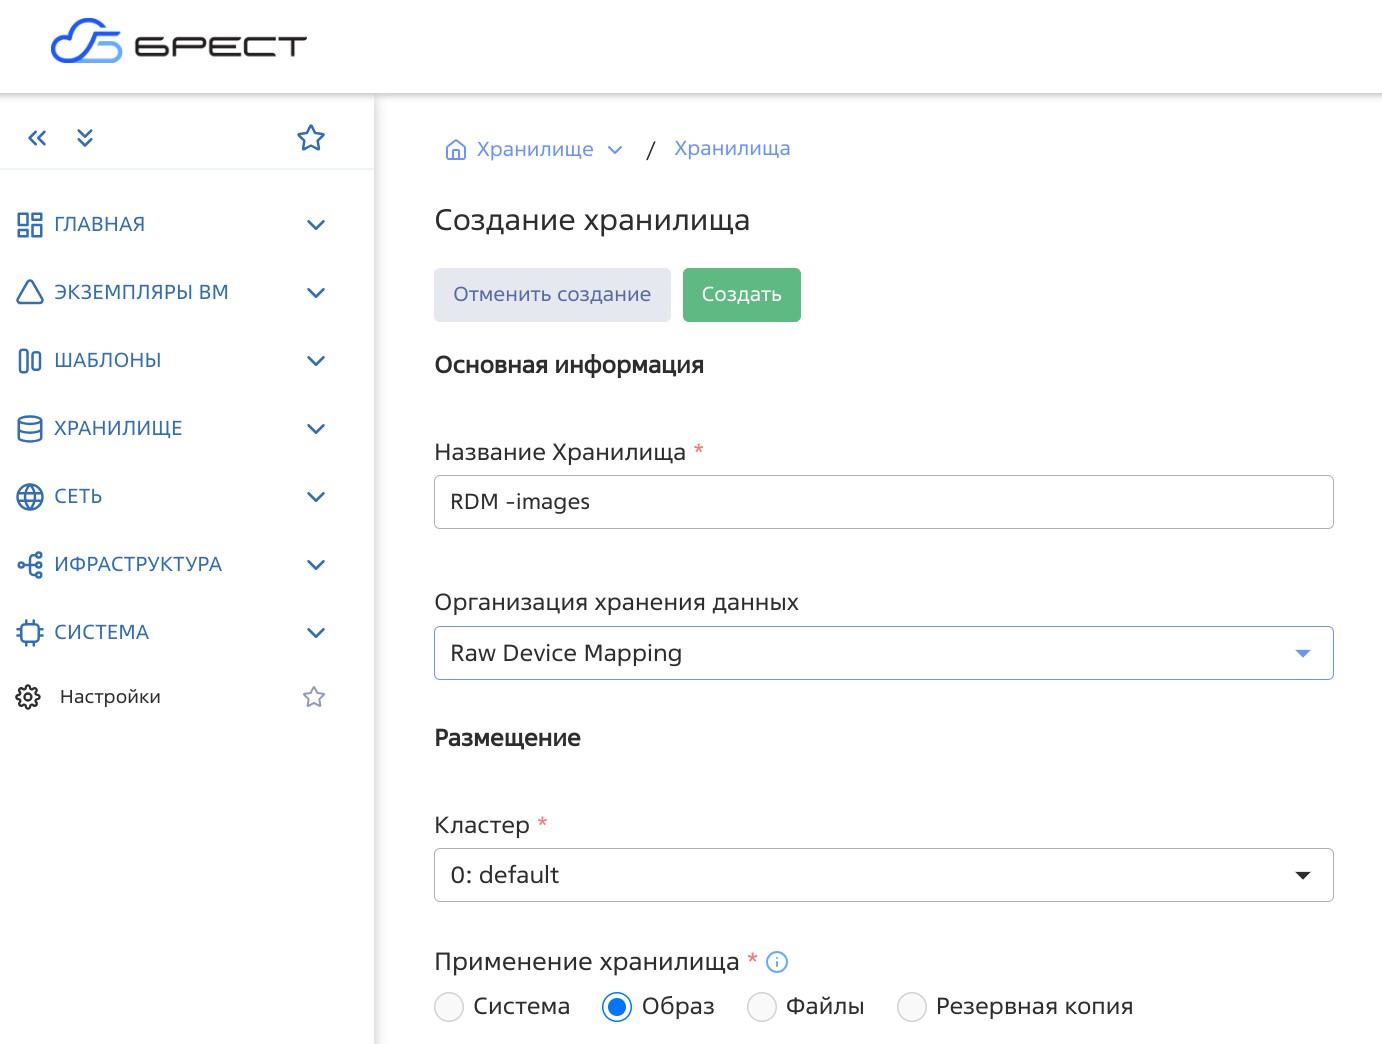Click the info icon beside Применение хранилища
1382x1044 pixels.
pyautogui.click(x=777, y=962)
